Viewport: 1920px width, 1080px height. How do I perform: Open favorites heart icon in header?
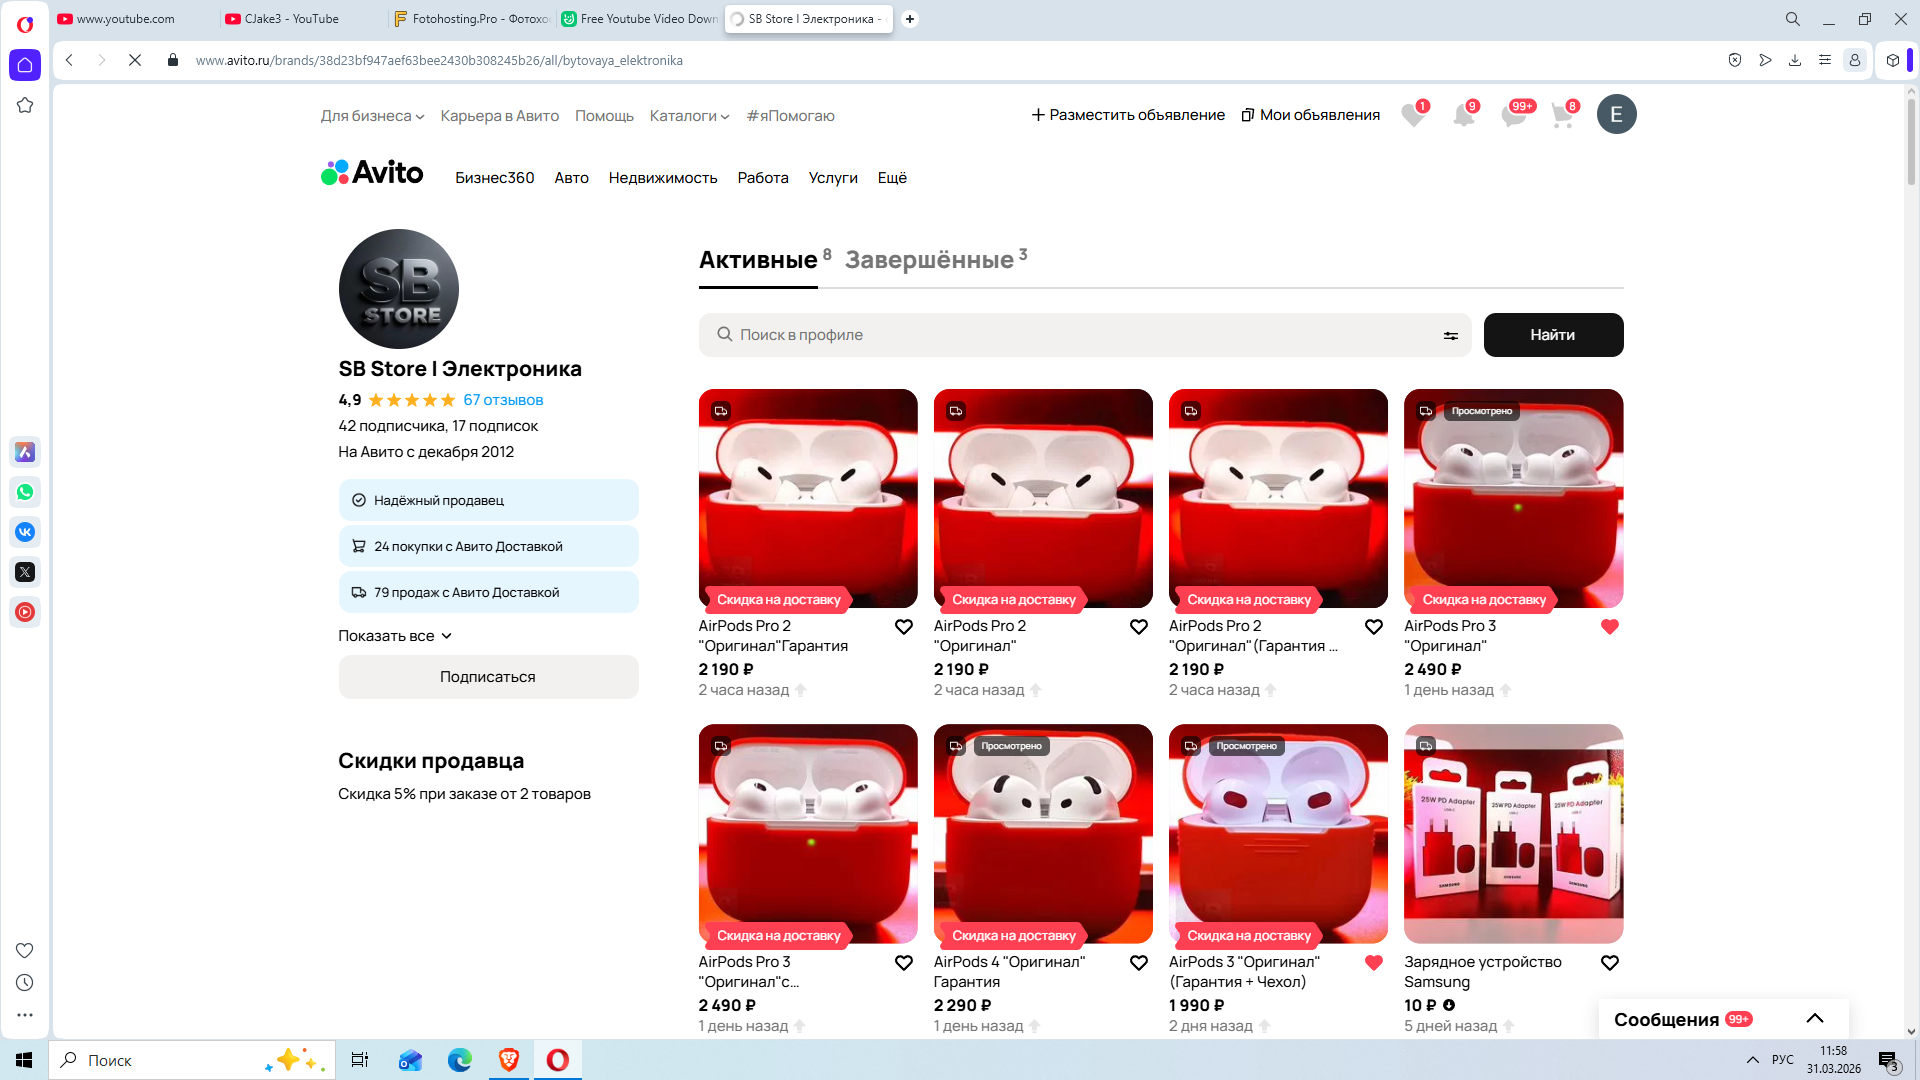[x=1413, y=115]
